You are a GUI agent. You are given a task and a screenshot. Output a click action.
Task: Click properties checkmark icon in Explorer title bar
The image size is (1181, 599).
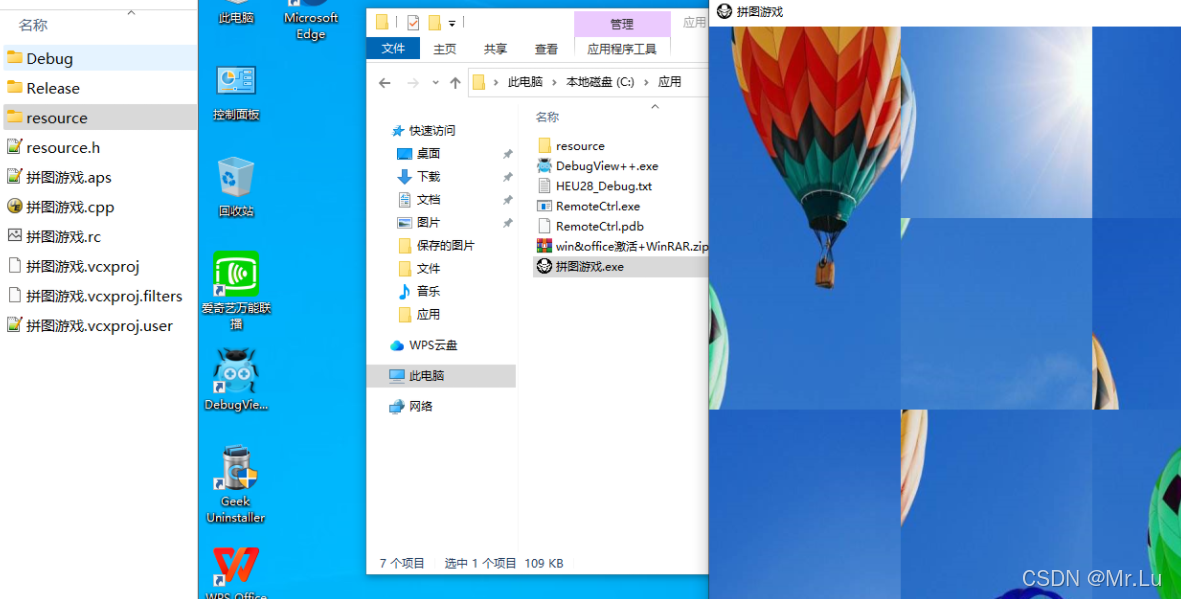pyautogui.click(x=413, y=23)
